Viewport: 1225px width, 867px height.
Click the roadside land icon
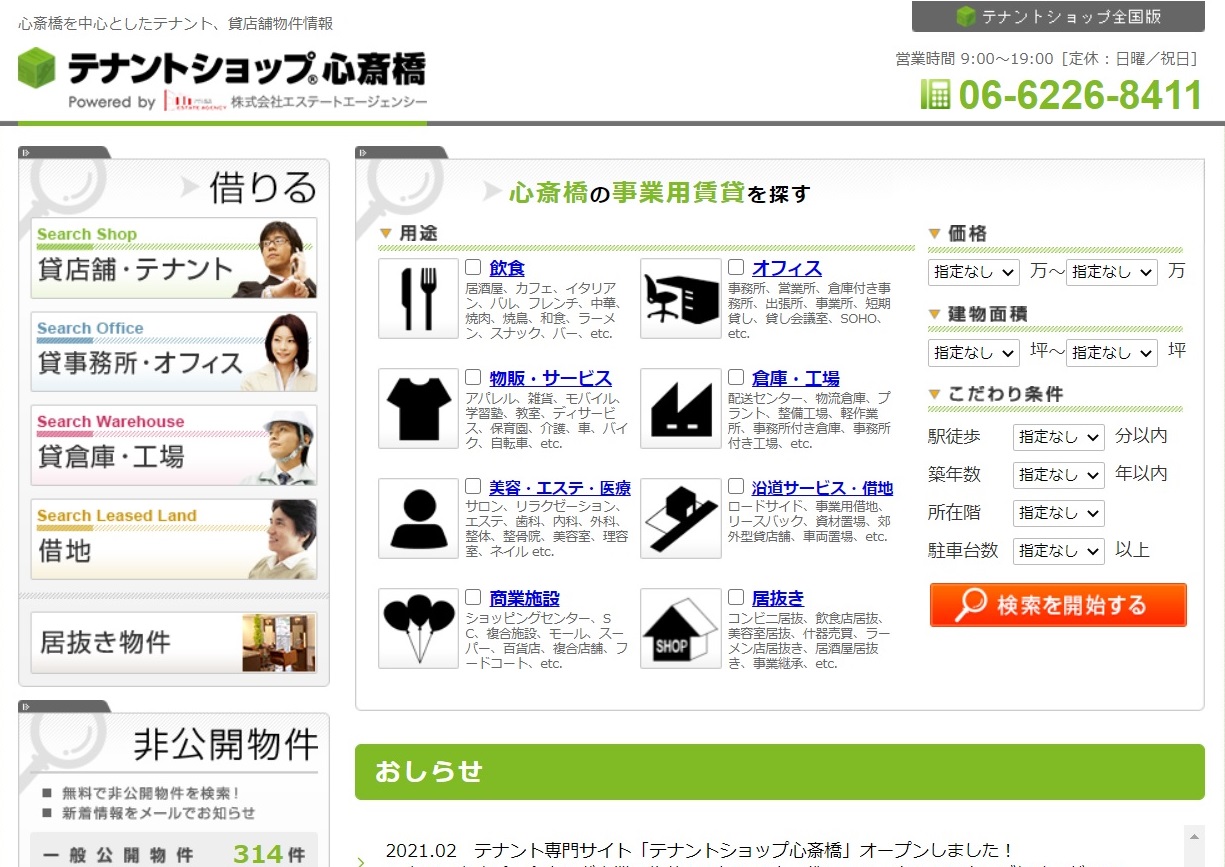(680, 518)
